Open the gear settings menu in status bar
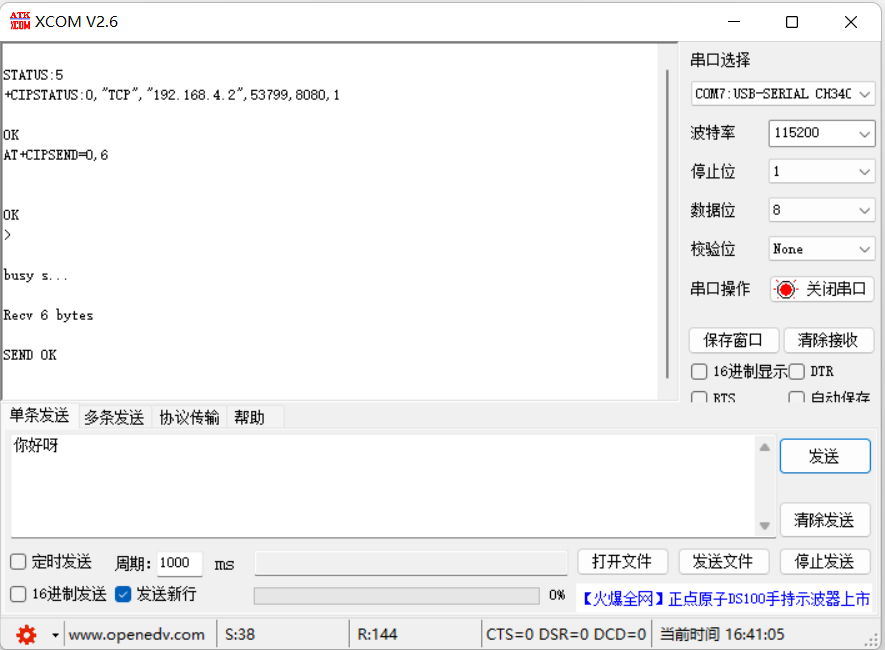 [27, 634]
